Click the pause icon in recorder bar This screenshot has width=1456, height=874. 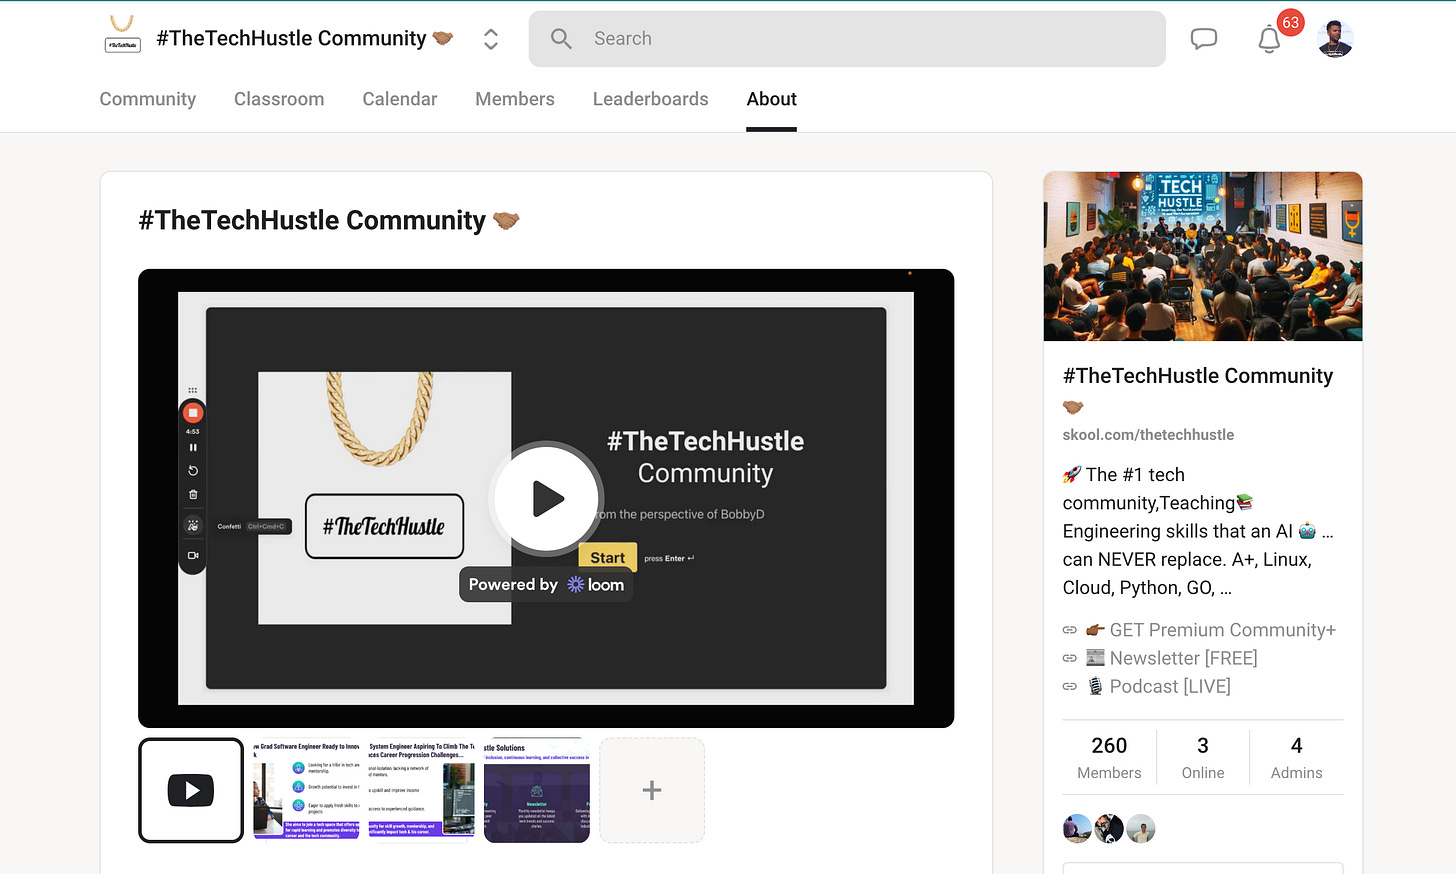pyautogui.click(x=193, y=447)
